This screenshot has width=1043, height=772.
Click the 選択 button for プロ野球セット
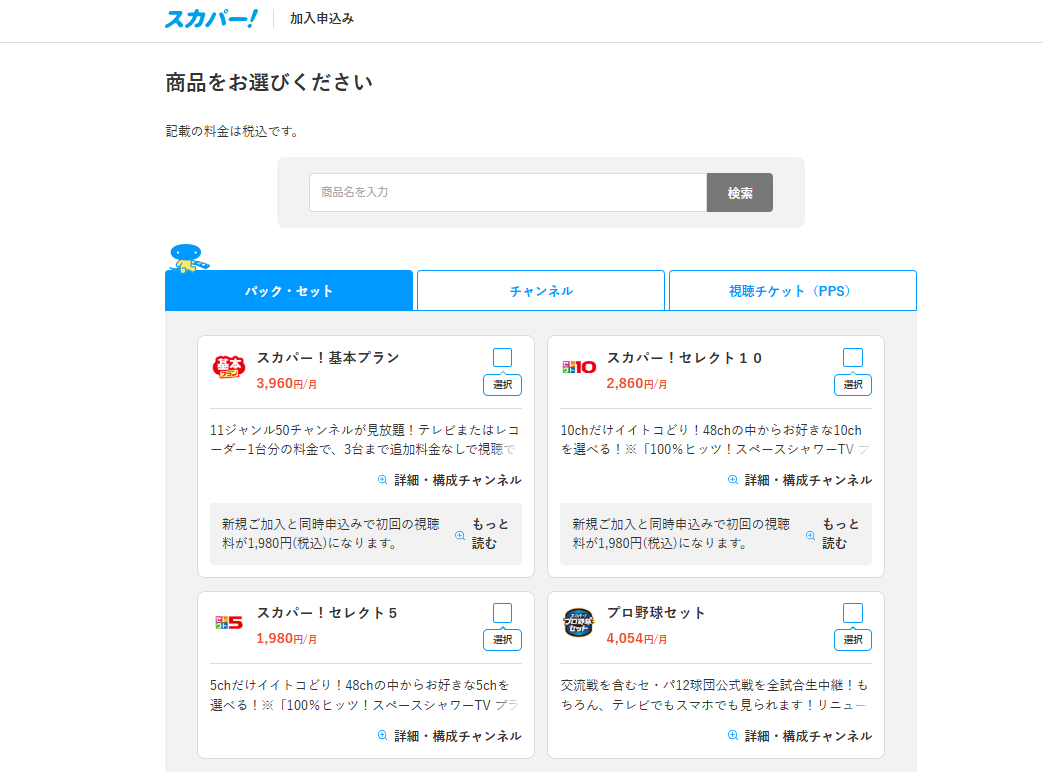[x=853, y=640]
